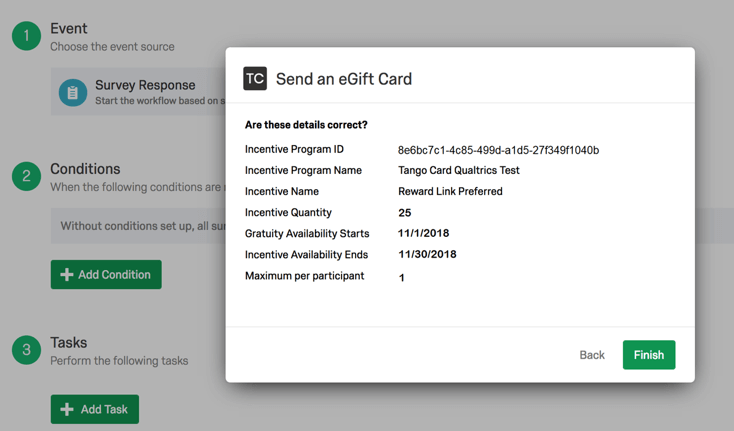
Task: Click the Survey Response clipboard icon
Action: click(x=73, y=93)
